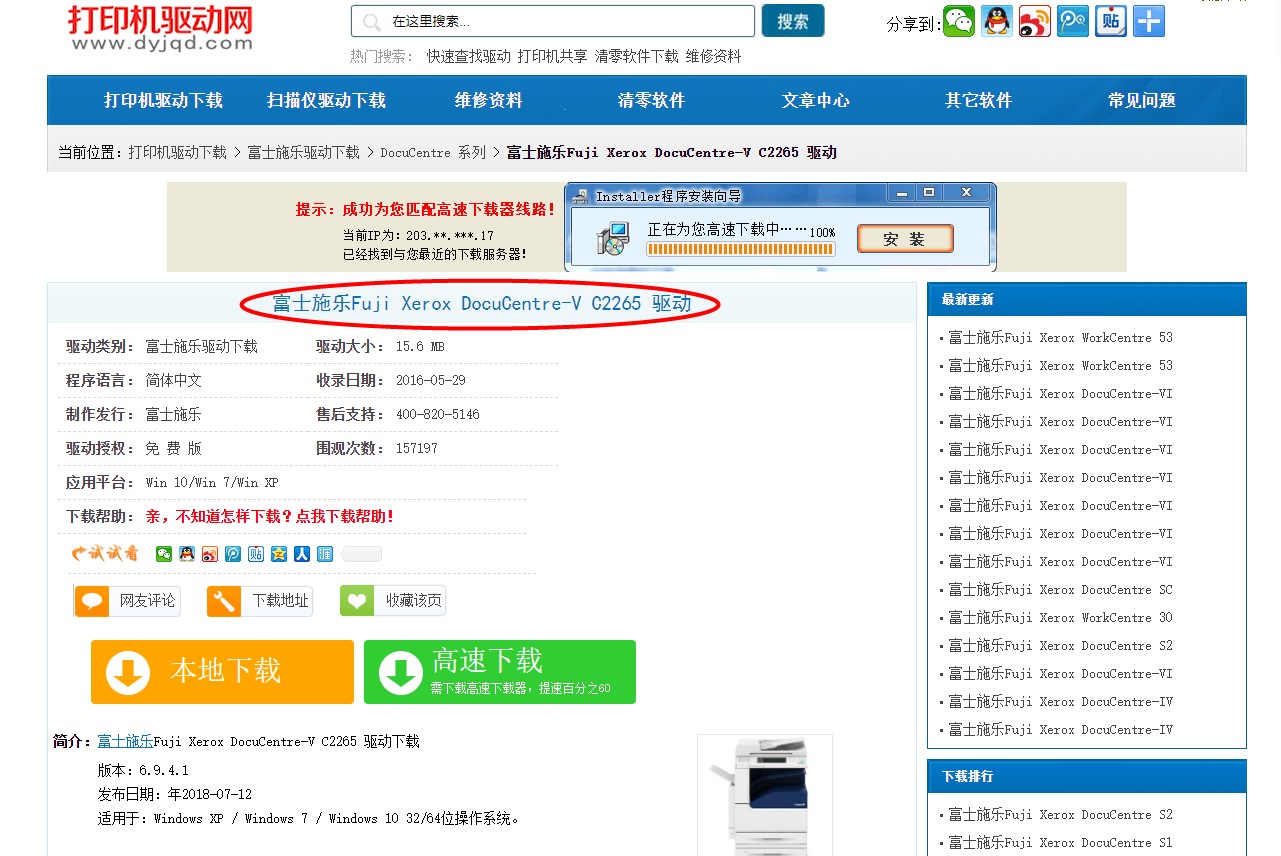Open sidebar link Fuji Xerox WorkCentre 30

pyautogui.click(x=1061, y=618)
